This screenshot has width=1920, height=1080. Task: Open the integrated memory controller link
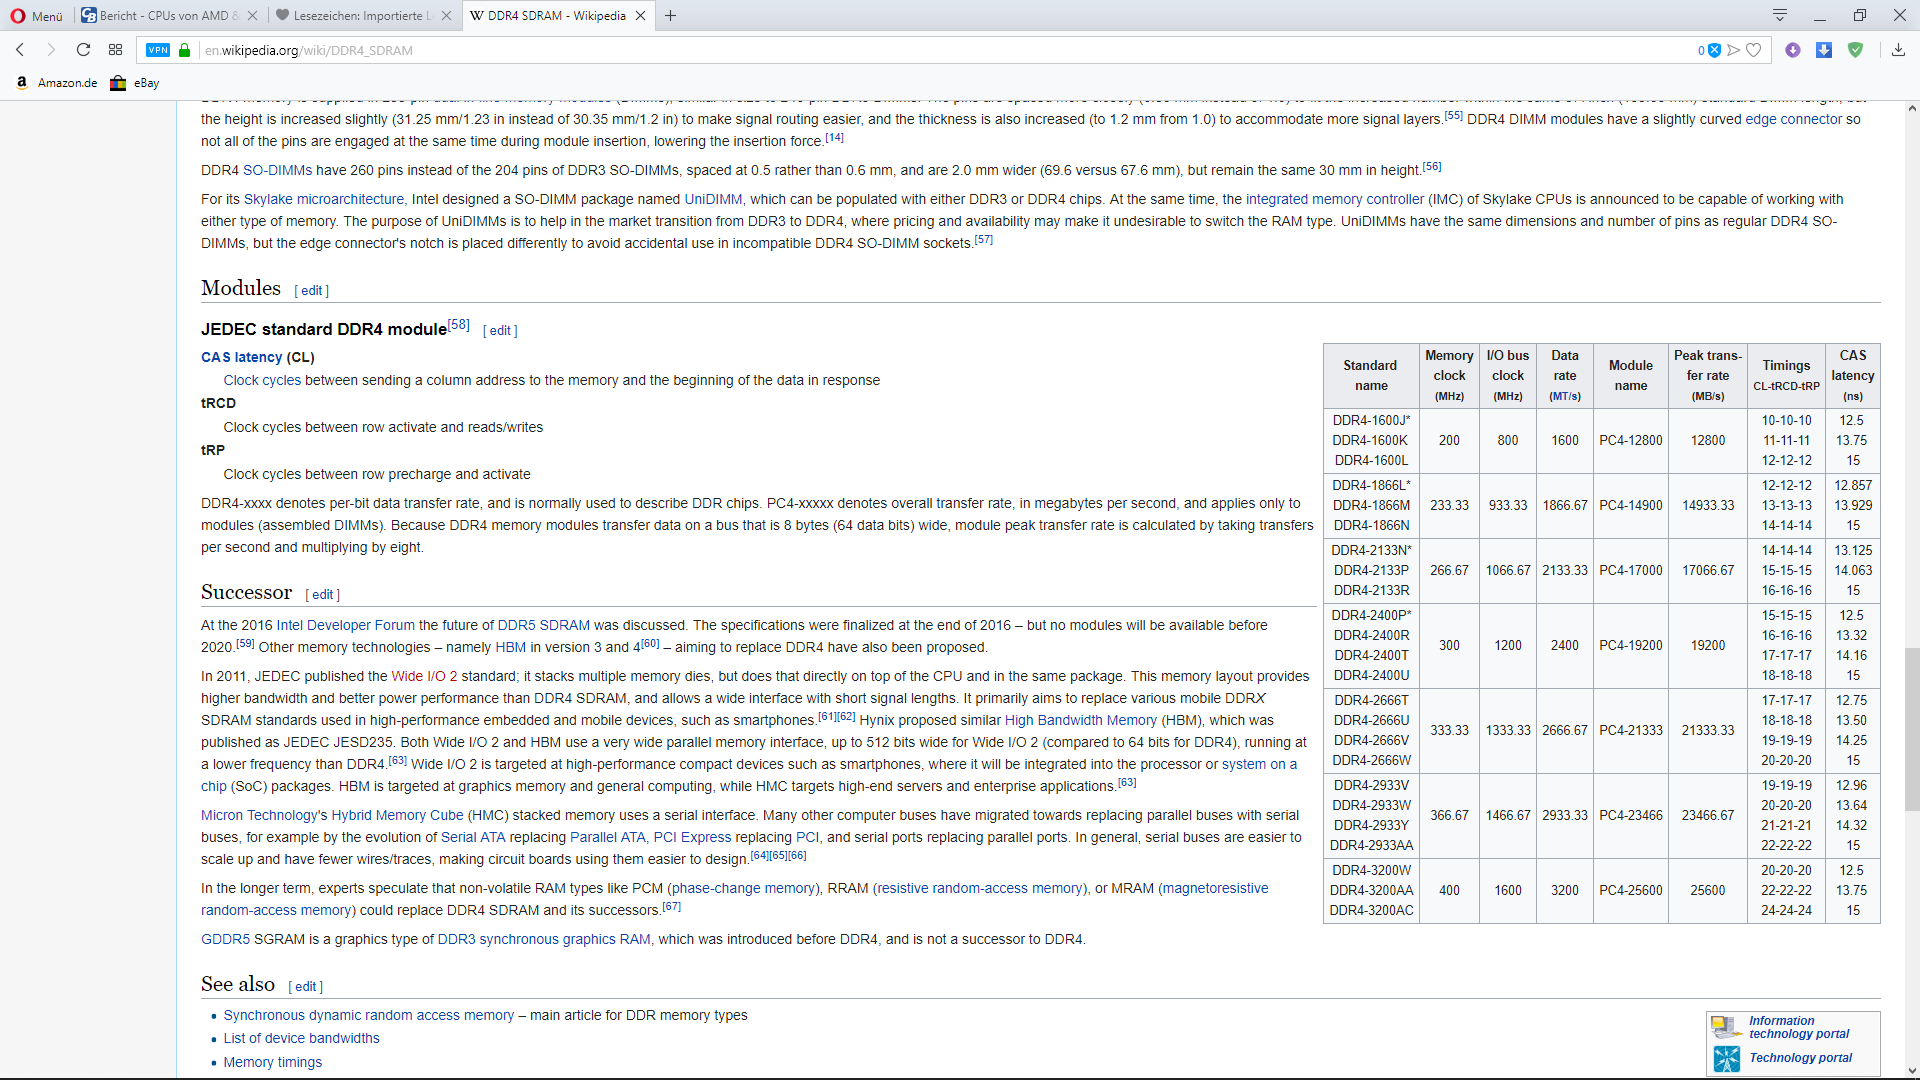[1334, 199]
